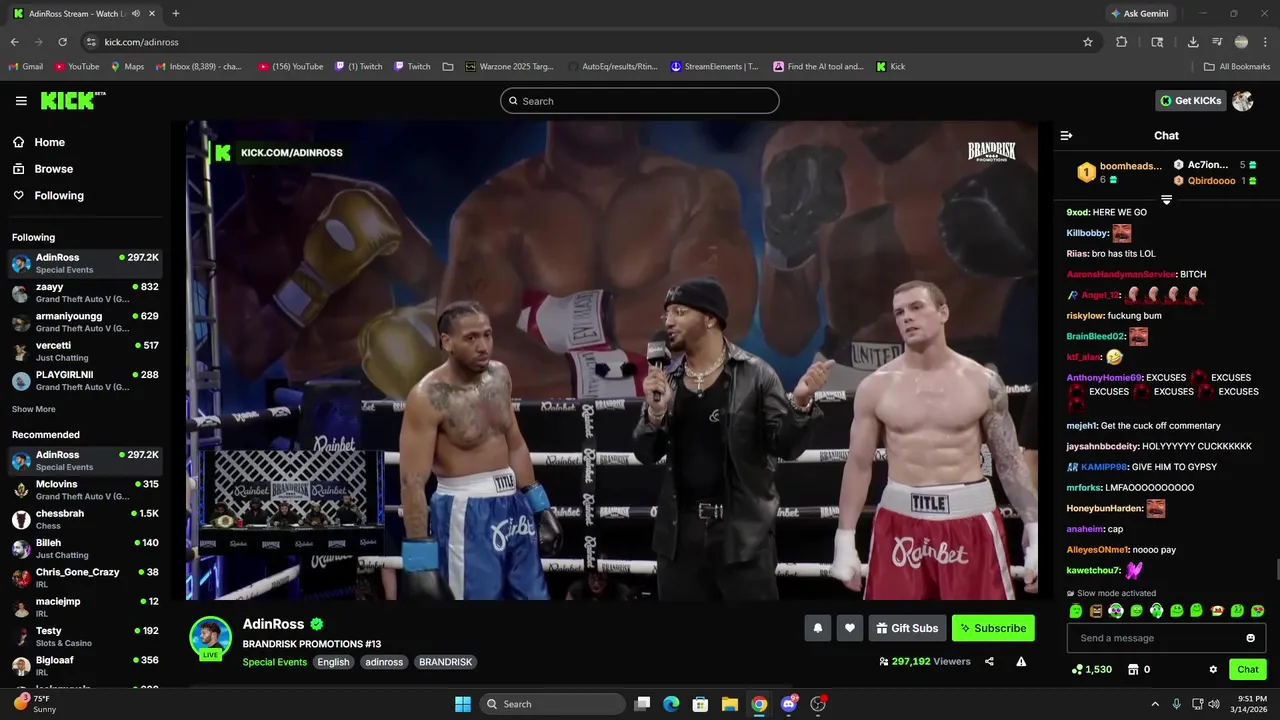Image resolution: width=1280 pixels, height=720 pixels.
Task: Select the AdinRoss Stream browser tab
Action: point(83,14)
